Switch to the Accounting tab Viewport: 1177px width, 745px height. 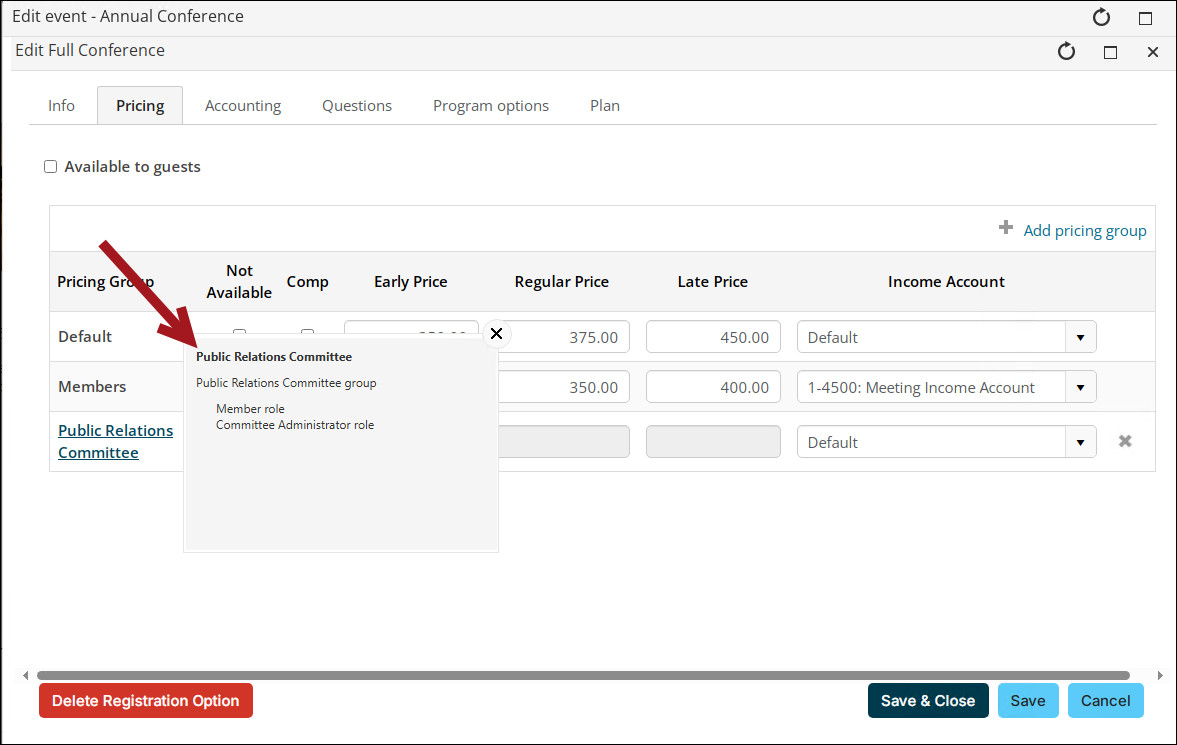[243, 106]
